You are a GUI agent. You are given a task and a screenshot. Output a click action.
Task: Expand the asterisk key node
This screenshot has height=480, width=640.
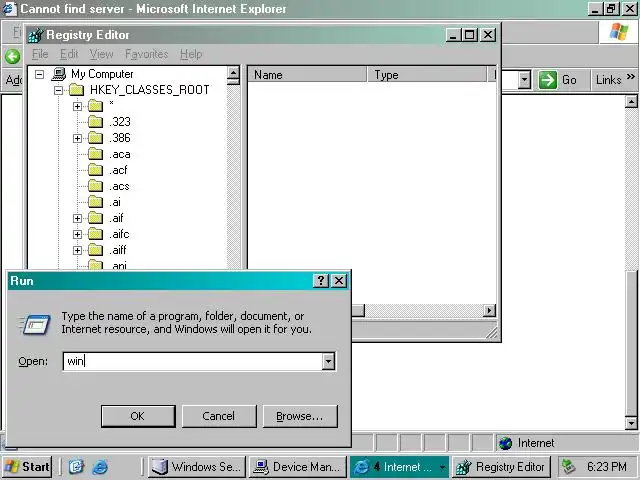77,106
